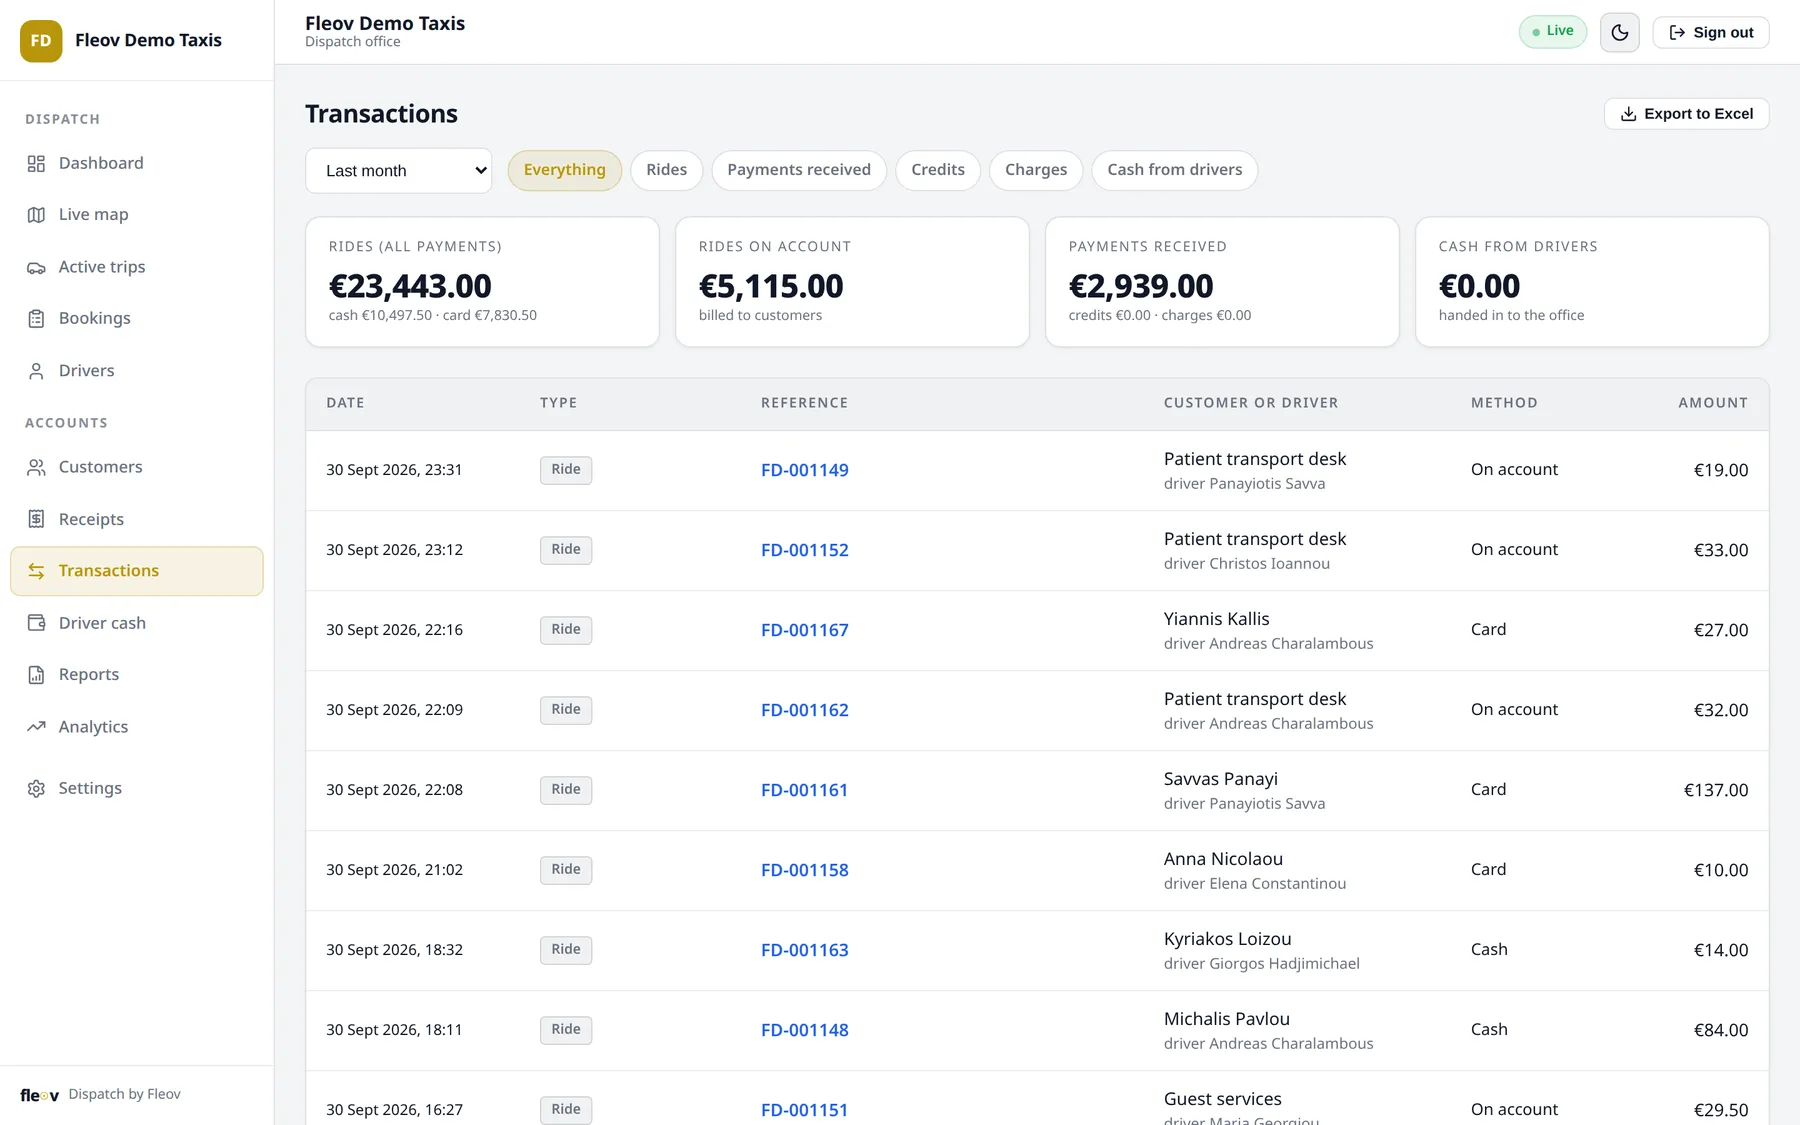Open reference FD-001158

pos(805,870)
